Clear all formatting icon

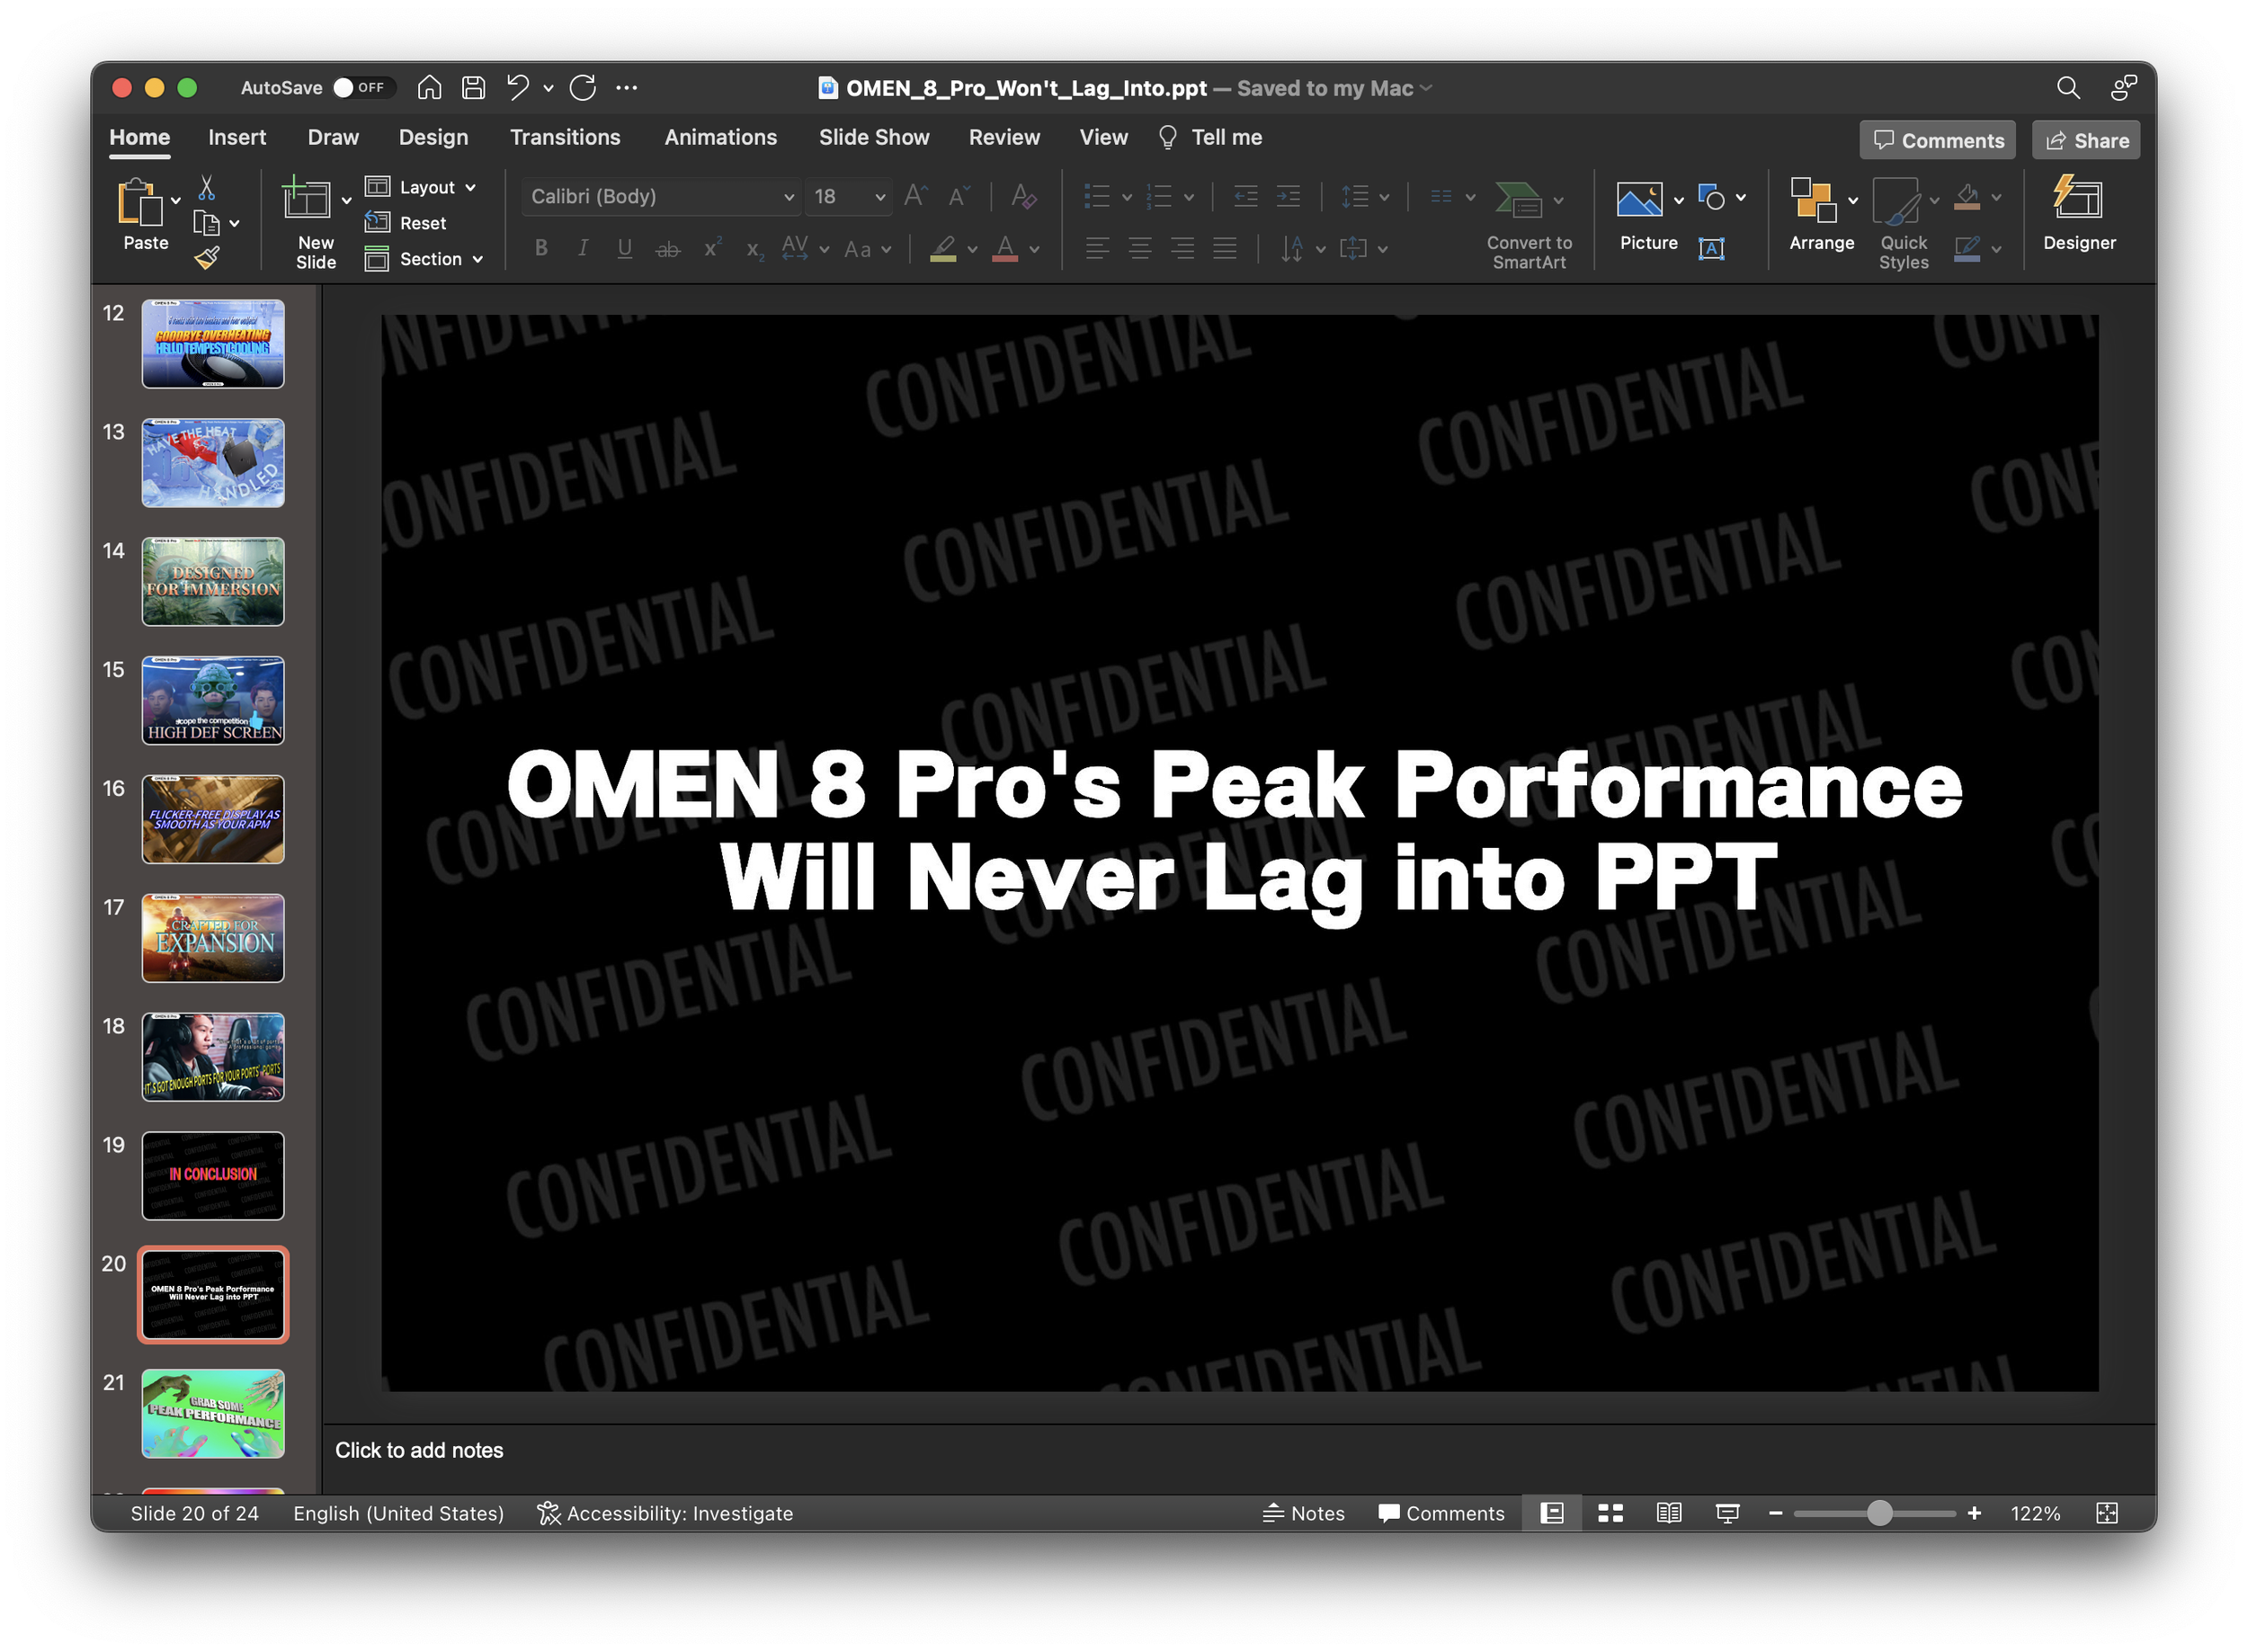[x=1023, y=196]
